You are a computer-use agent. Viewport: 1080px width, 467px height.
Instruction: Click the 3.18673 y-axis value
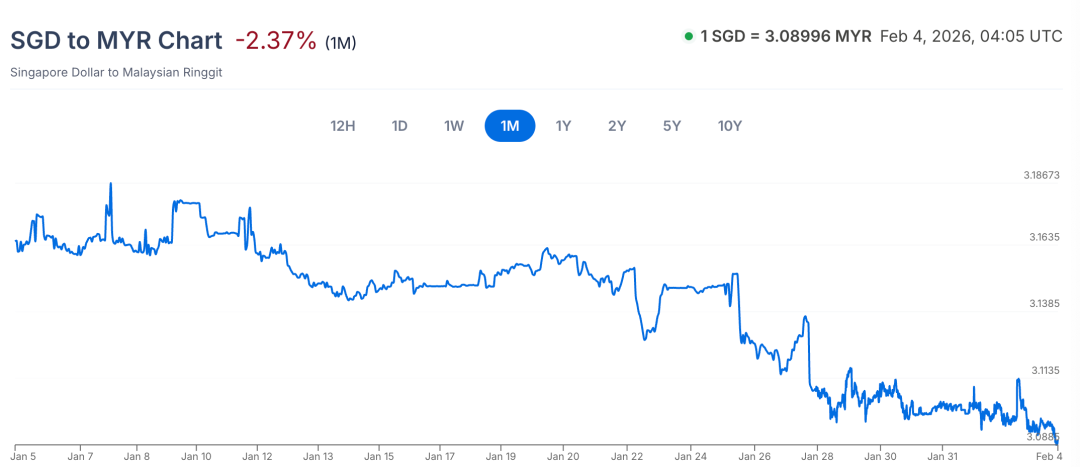coord(1041,175)
